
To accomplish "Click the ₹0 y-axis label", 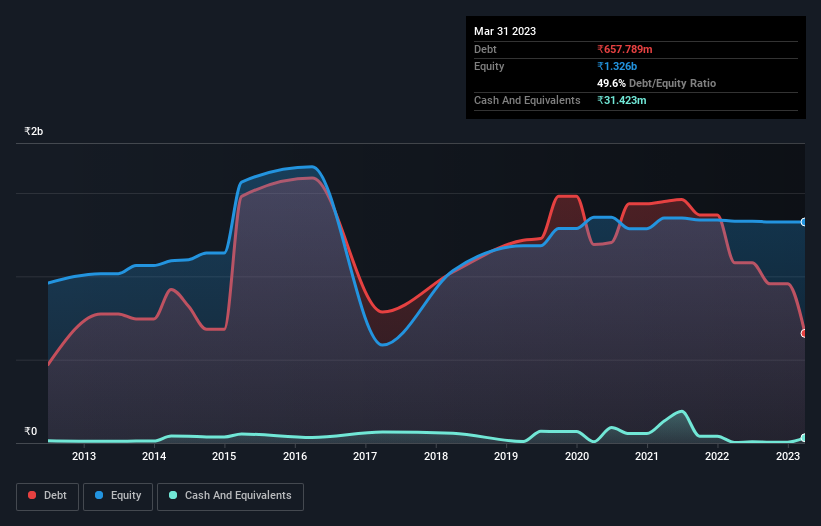I will coord(31,431).
